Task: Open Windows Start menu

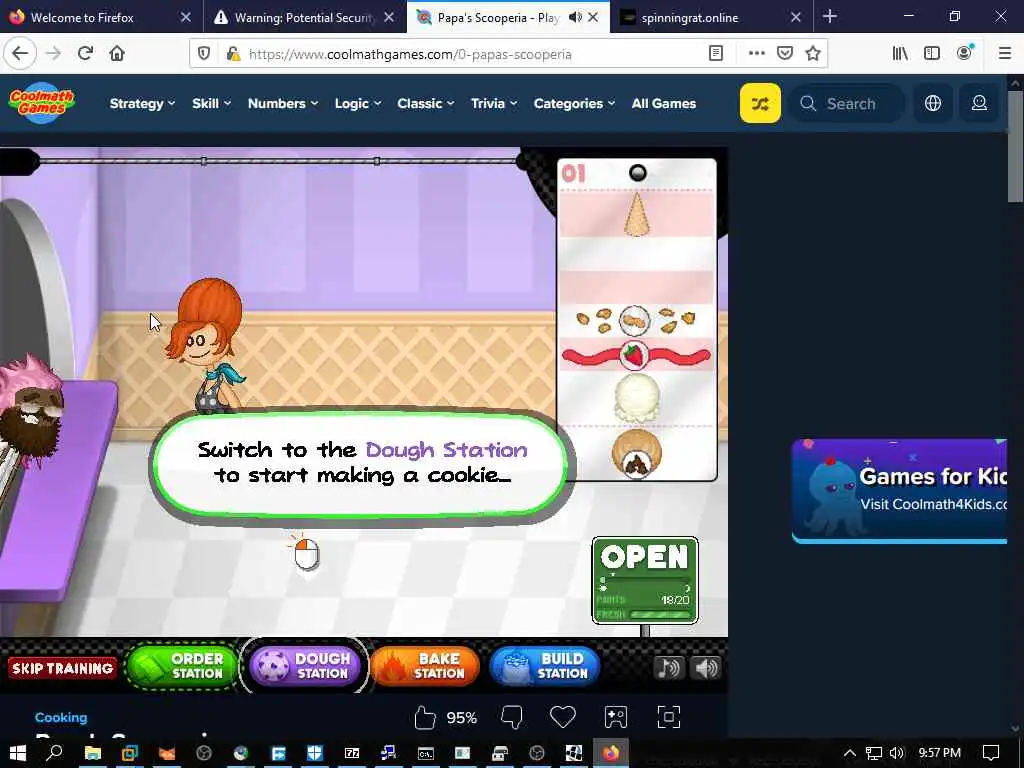Action: tap(17, 753)
